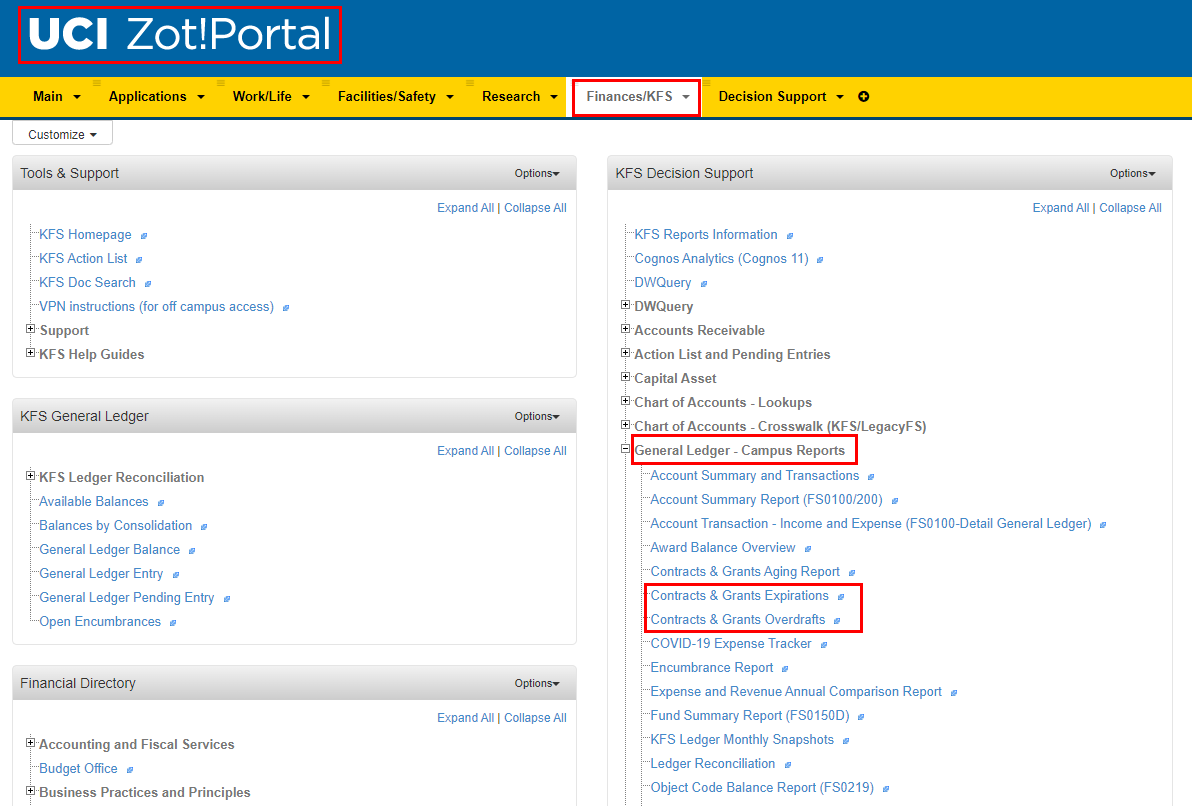Viewport: 1192px width, 806px height.
Task: Expand Action List and Pending Entries node
Action: 626,353
